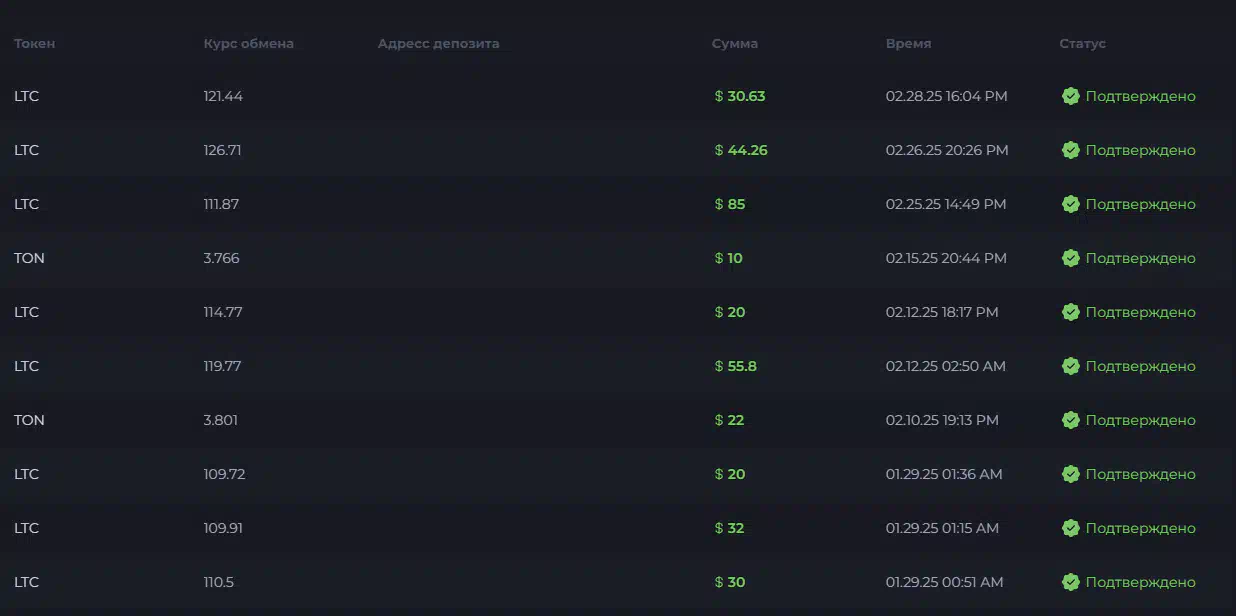Viewport: 1236px width, 616px height.
Task: Click the Курс обмена column header
Action: (x=249, y=44)
